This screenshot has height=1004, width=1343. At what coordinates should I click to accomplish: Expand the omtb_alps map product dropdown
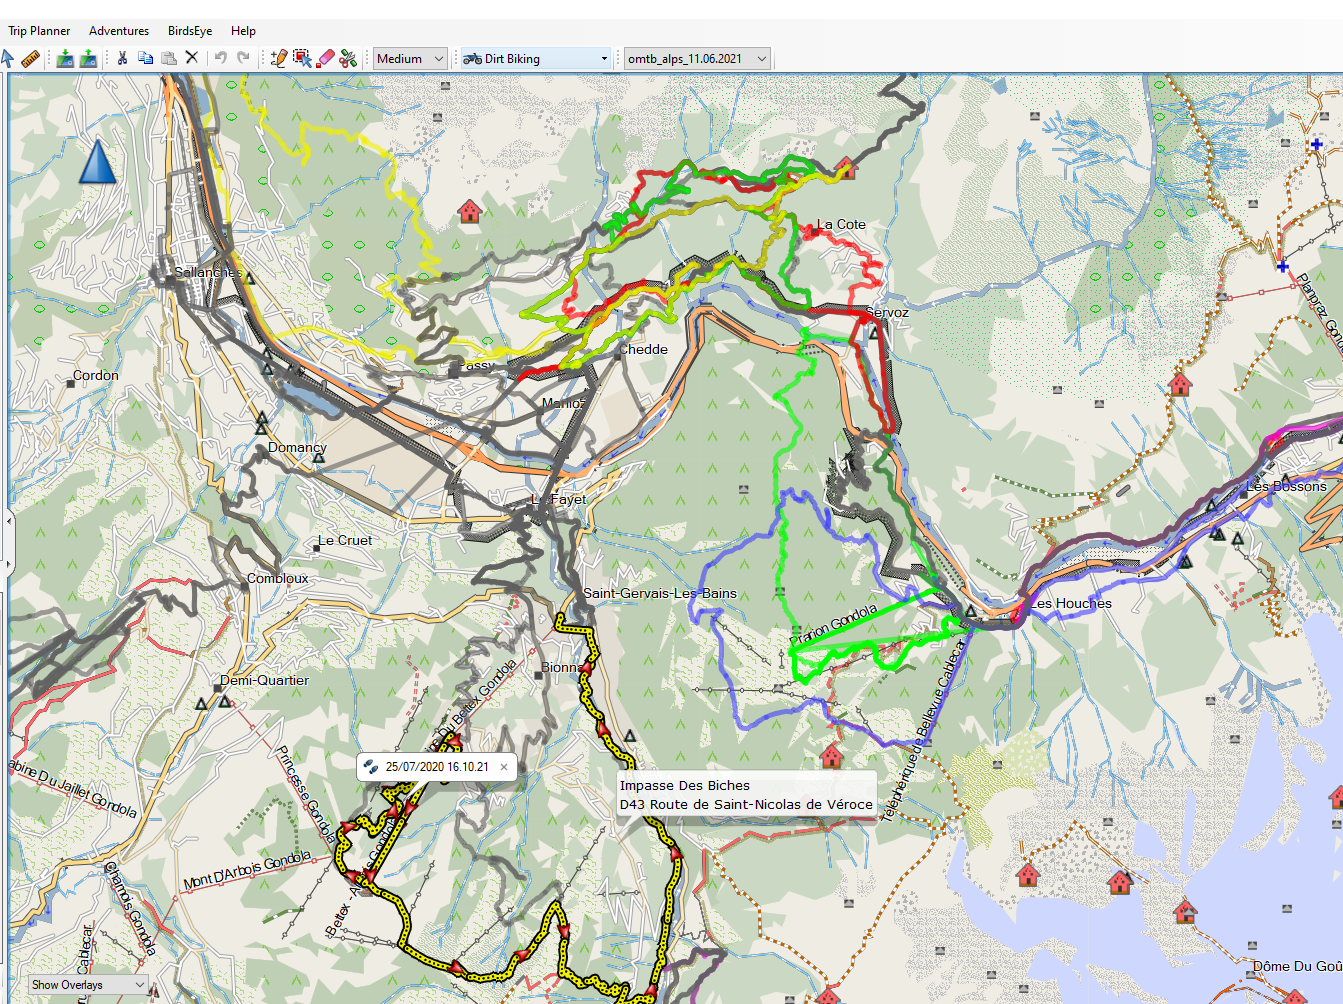tap(697, 59)
